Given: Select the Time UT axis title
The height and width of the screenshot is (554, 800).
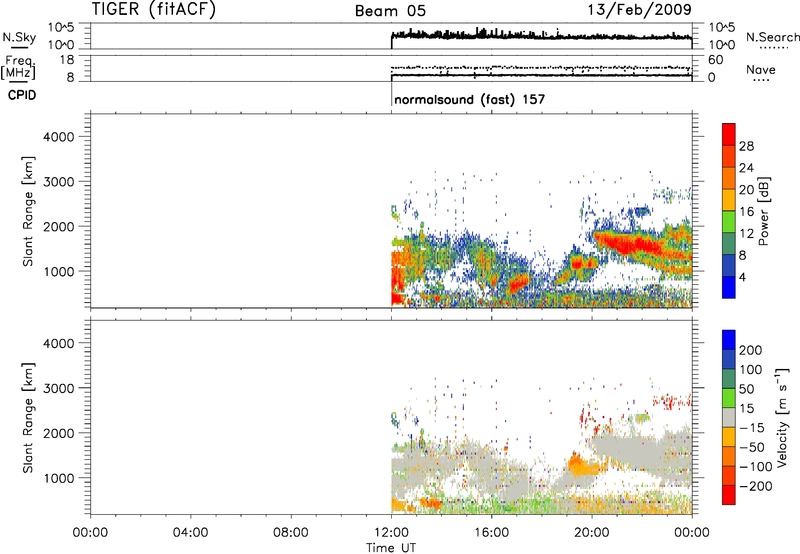Looking at the screenshot, I should [x=391, y=548].
